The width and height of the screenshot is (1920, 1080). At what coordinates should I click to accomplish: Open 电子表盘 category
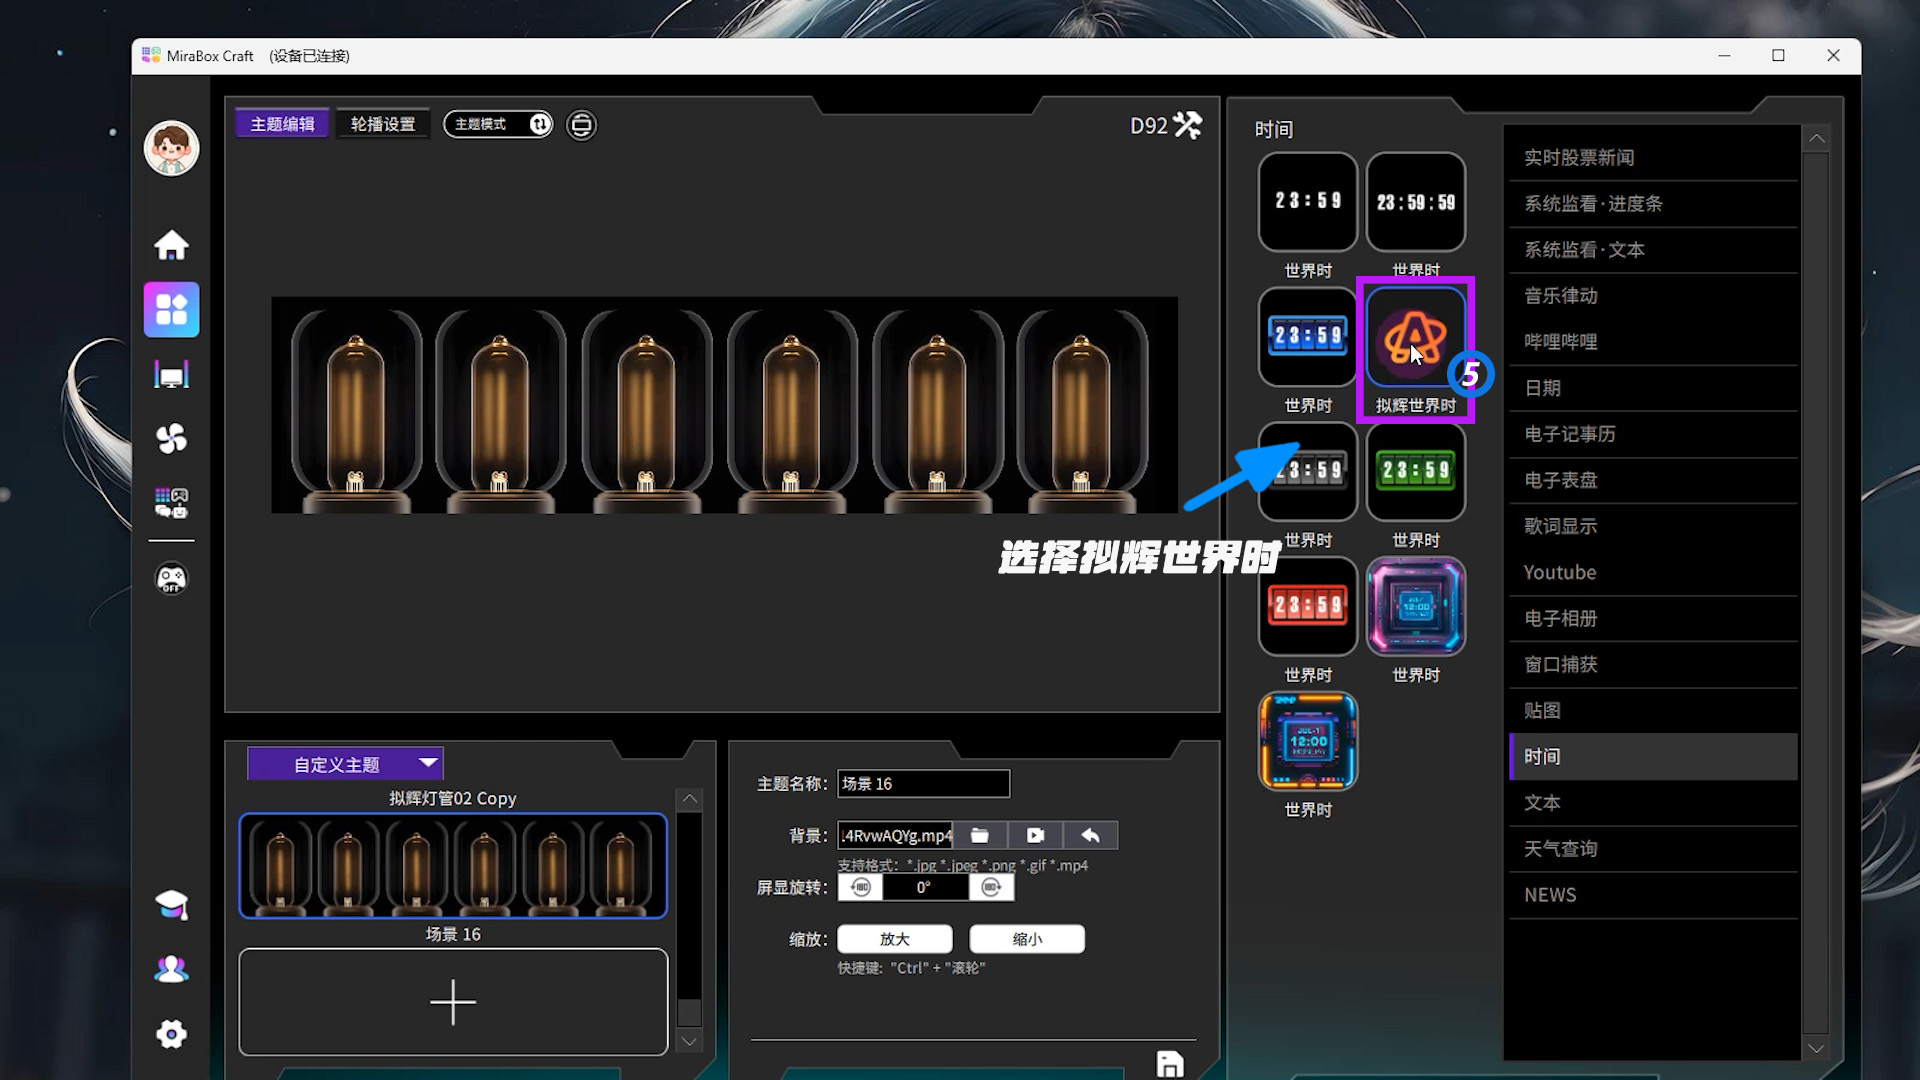1653,480
